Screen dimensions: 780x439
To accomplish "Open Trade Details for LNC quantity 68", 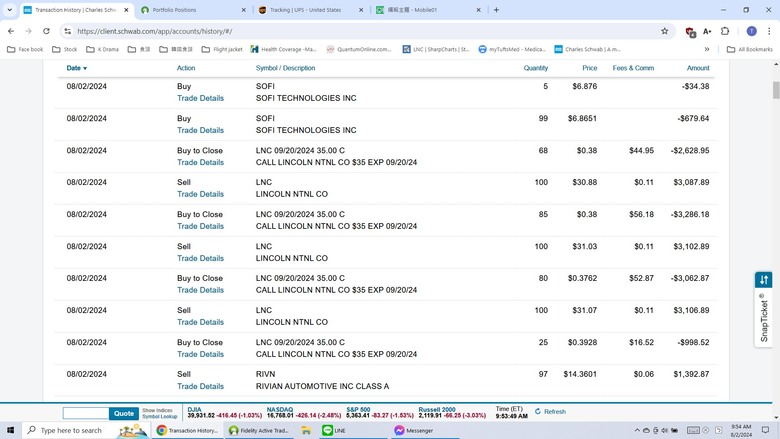I will (200, 162).
